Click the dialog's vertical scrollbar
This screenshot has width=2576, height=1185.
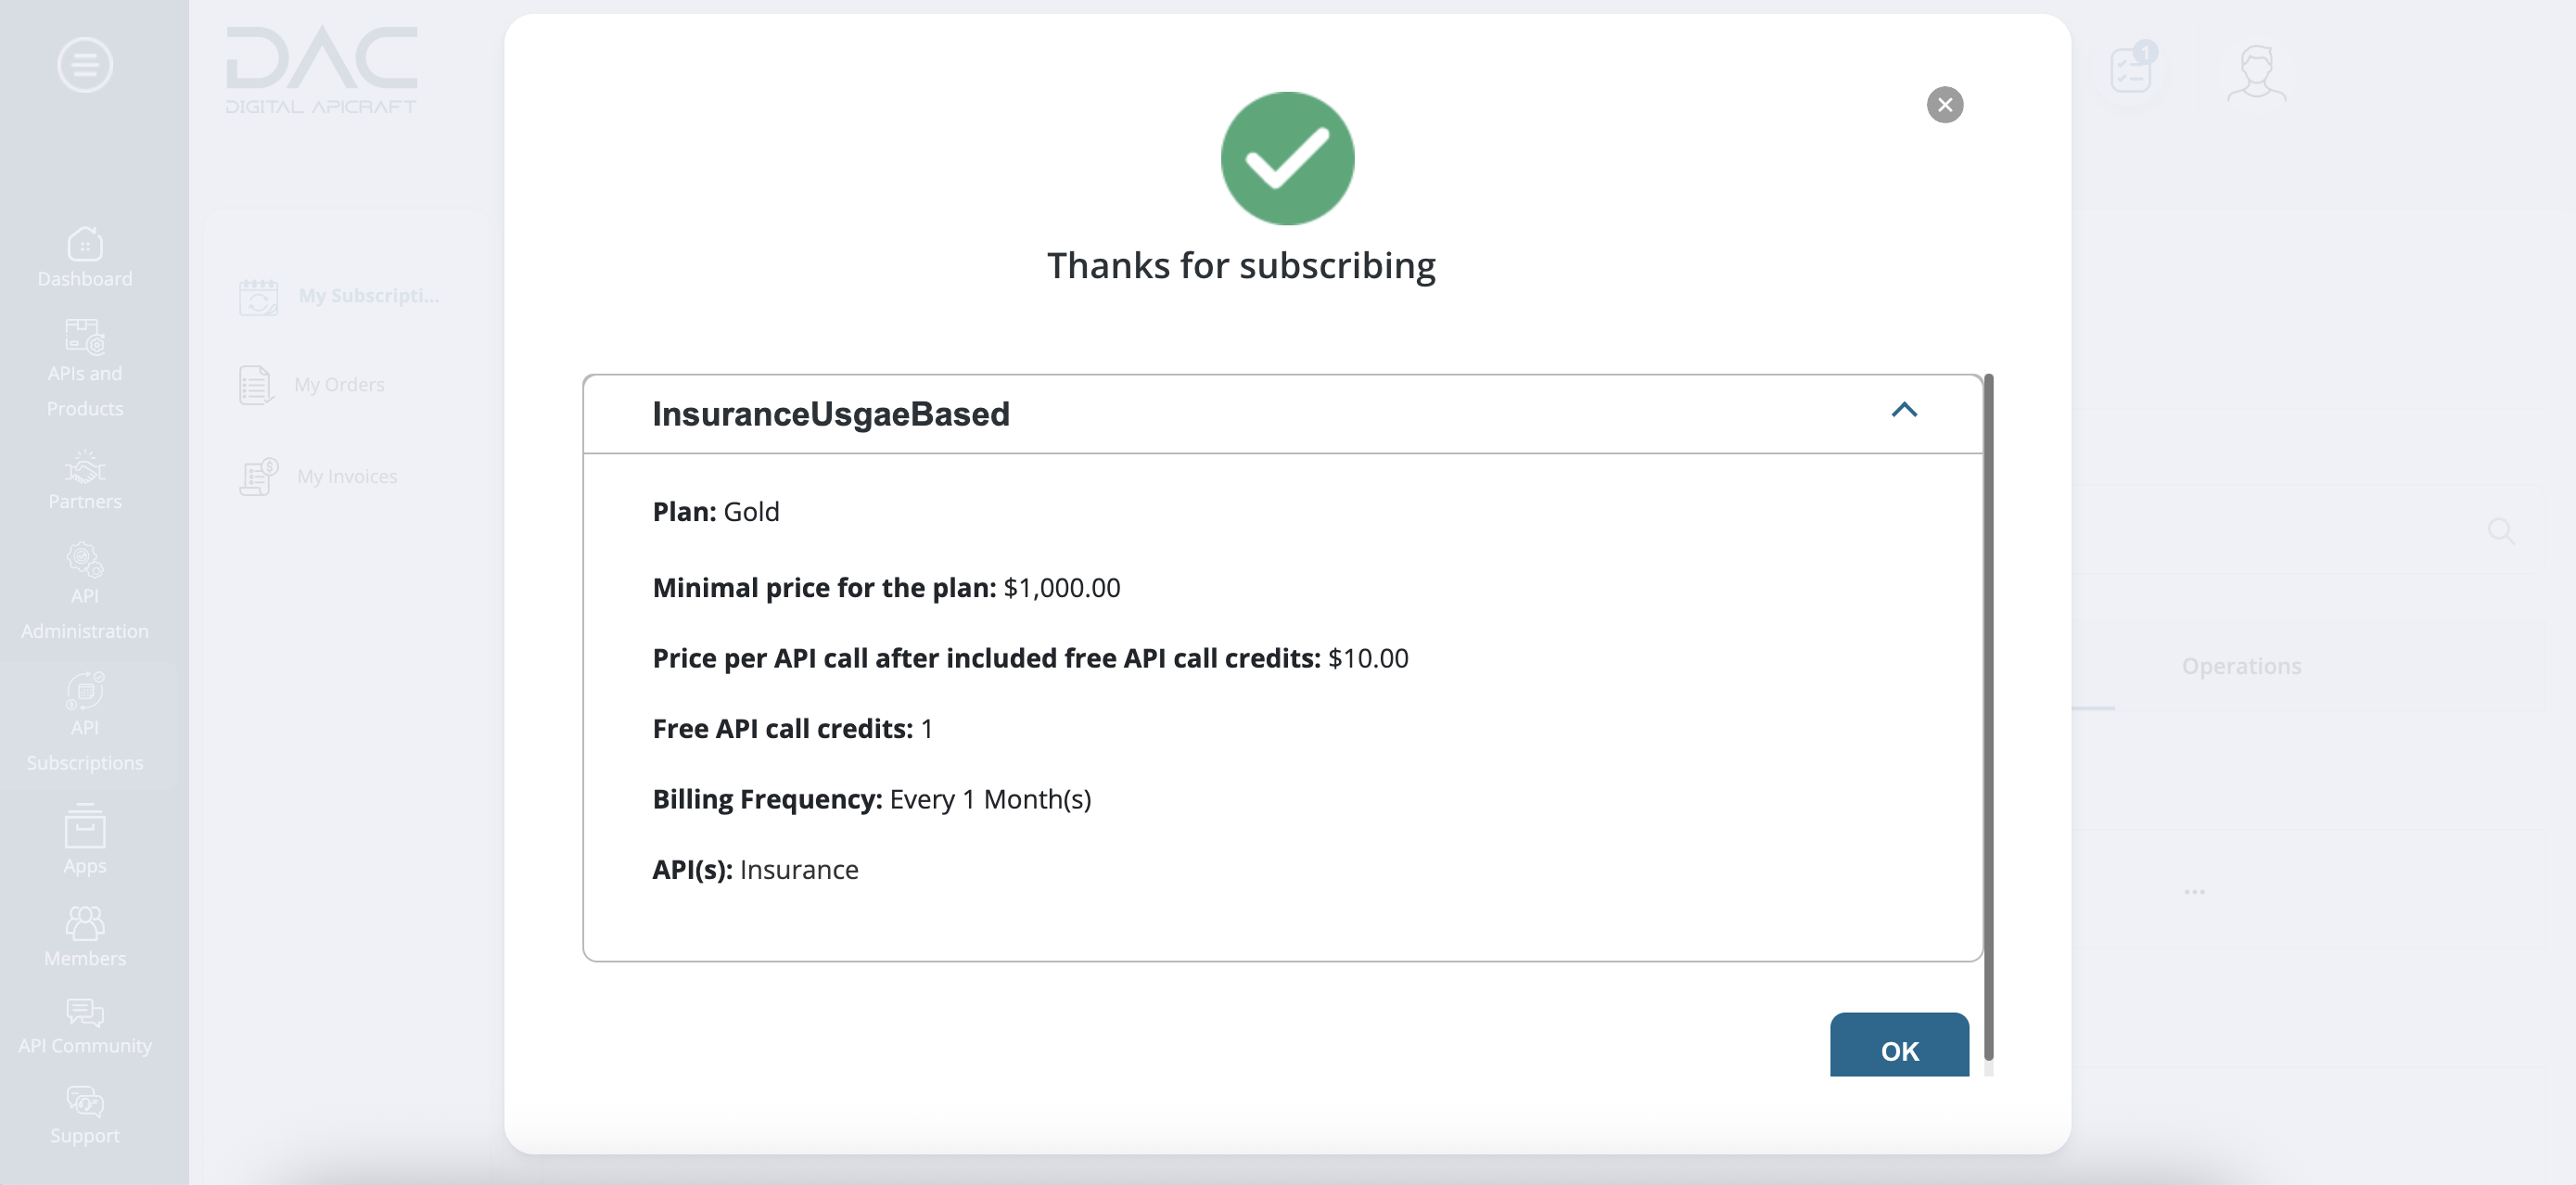click(x=1988, y=716)
